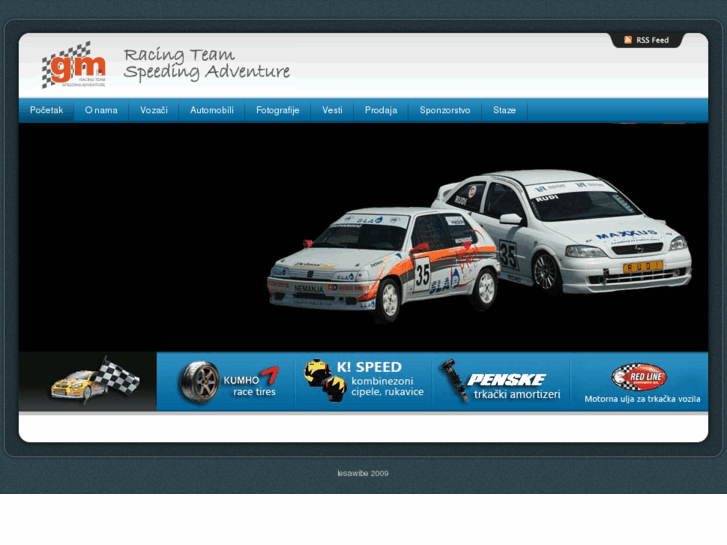Click the Racing Team Speeding Adventure title
The height and width of the screenshot is (545, 727).
[207, 64]
